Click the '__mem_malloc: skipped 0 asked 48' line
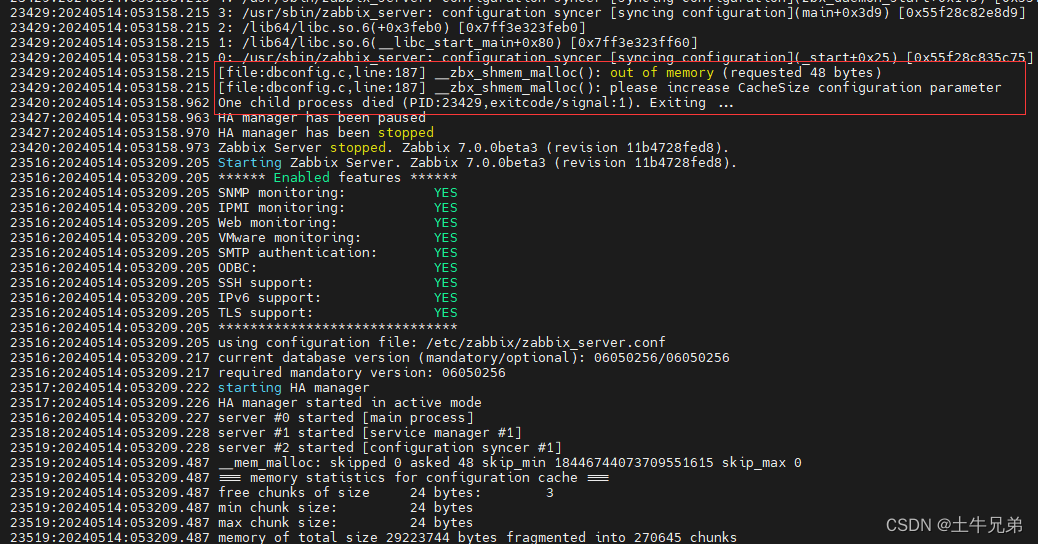Image resolution: width=1038 pixels, height=544 pixels. pyautogui.click(x=510, y=463)
